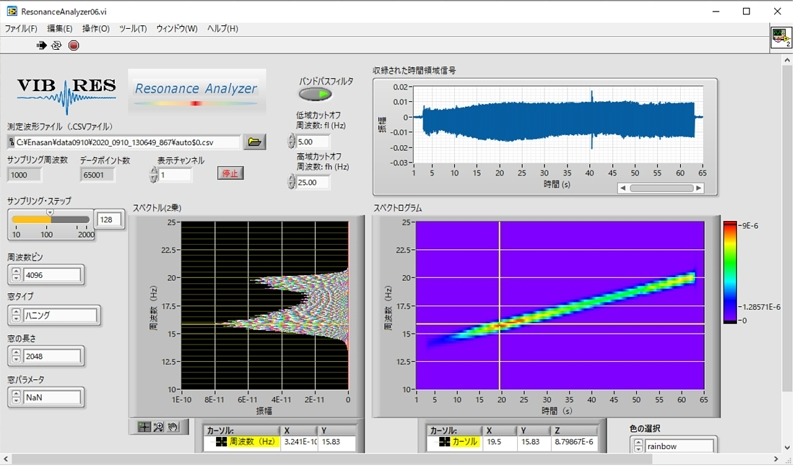Open the 操作(O) menu
Image resolution: width=800 pixels, height=473 pixels.
click(96, 29)
